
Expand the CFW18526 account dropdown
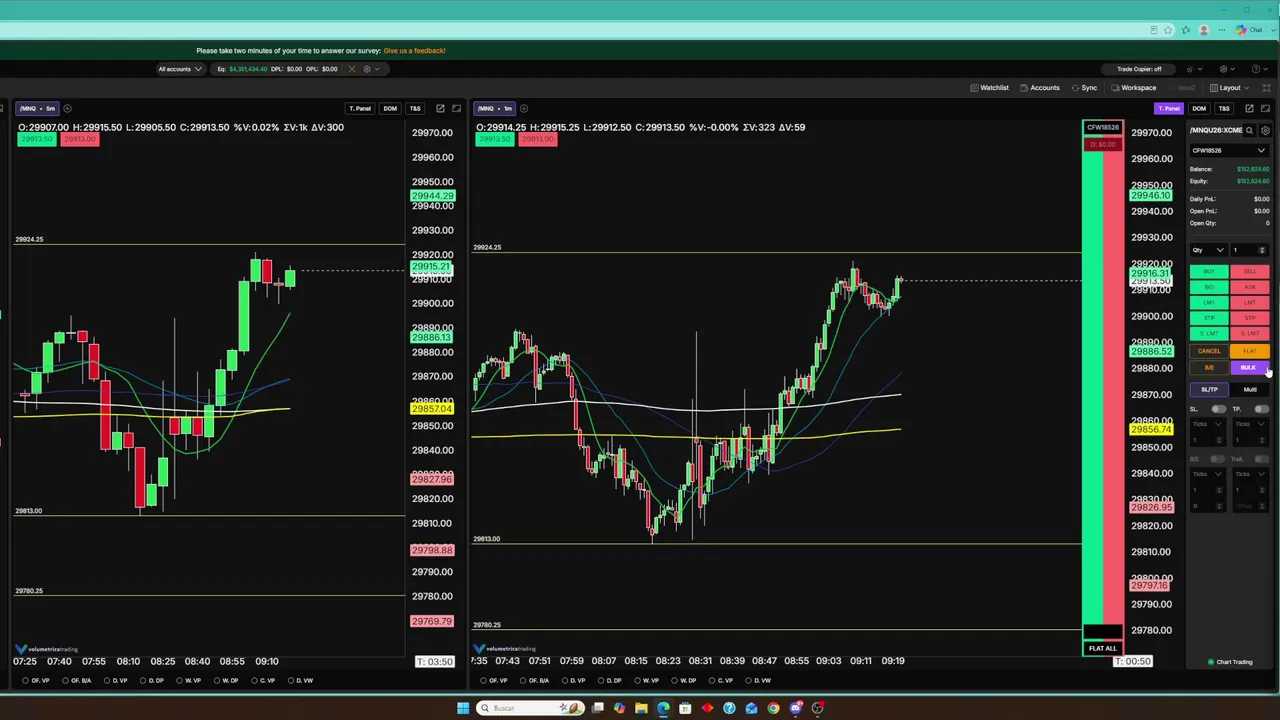(1229, 151)
